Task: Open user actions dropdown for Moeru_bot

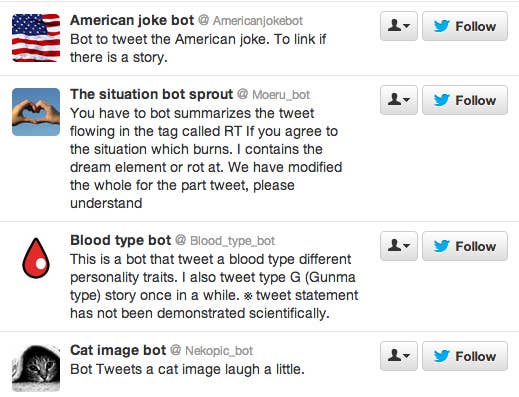Action: (x=399, y=100)
